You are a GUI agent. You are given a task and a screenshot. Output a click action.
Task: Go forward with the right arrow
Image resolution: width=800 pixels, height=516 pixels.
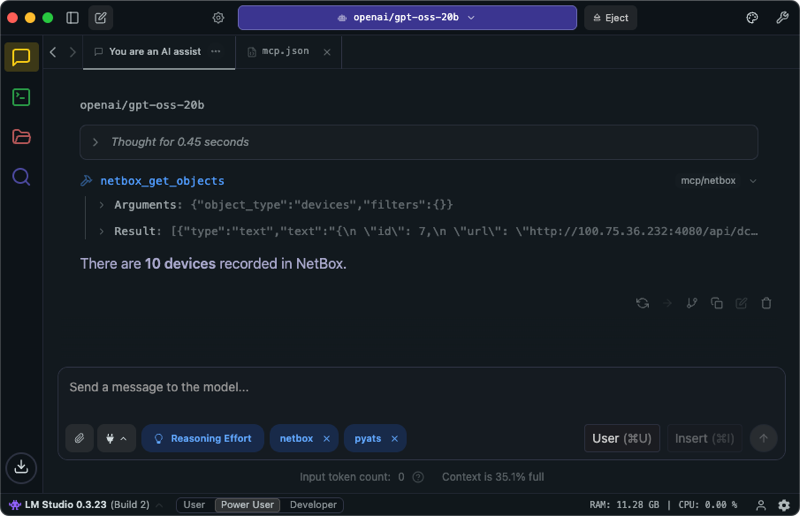(x=72, y=52)
